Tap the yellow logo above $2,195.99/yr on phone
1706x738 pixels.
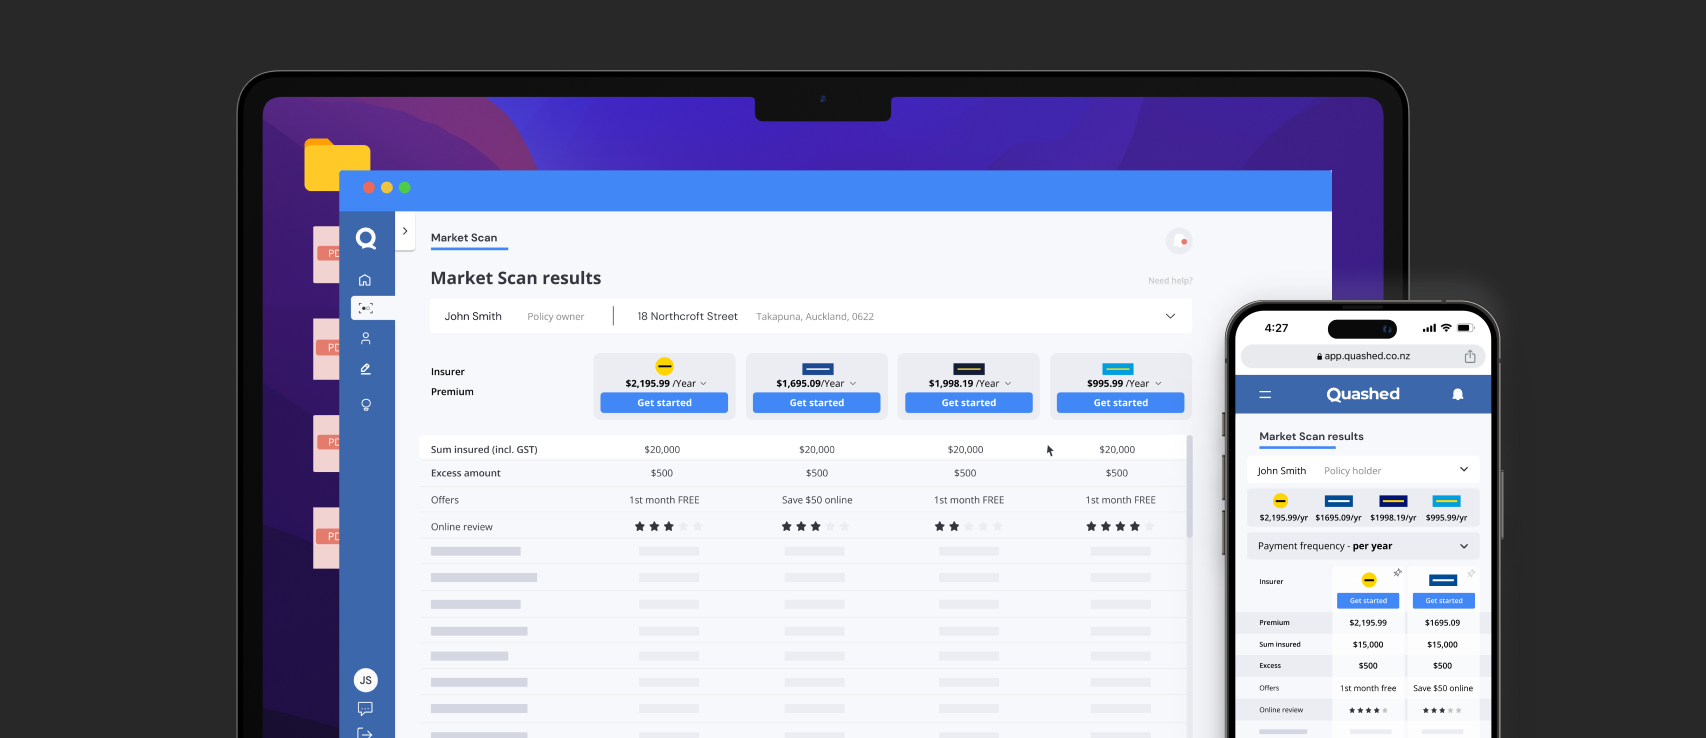[1280, 501]
